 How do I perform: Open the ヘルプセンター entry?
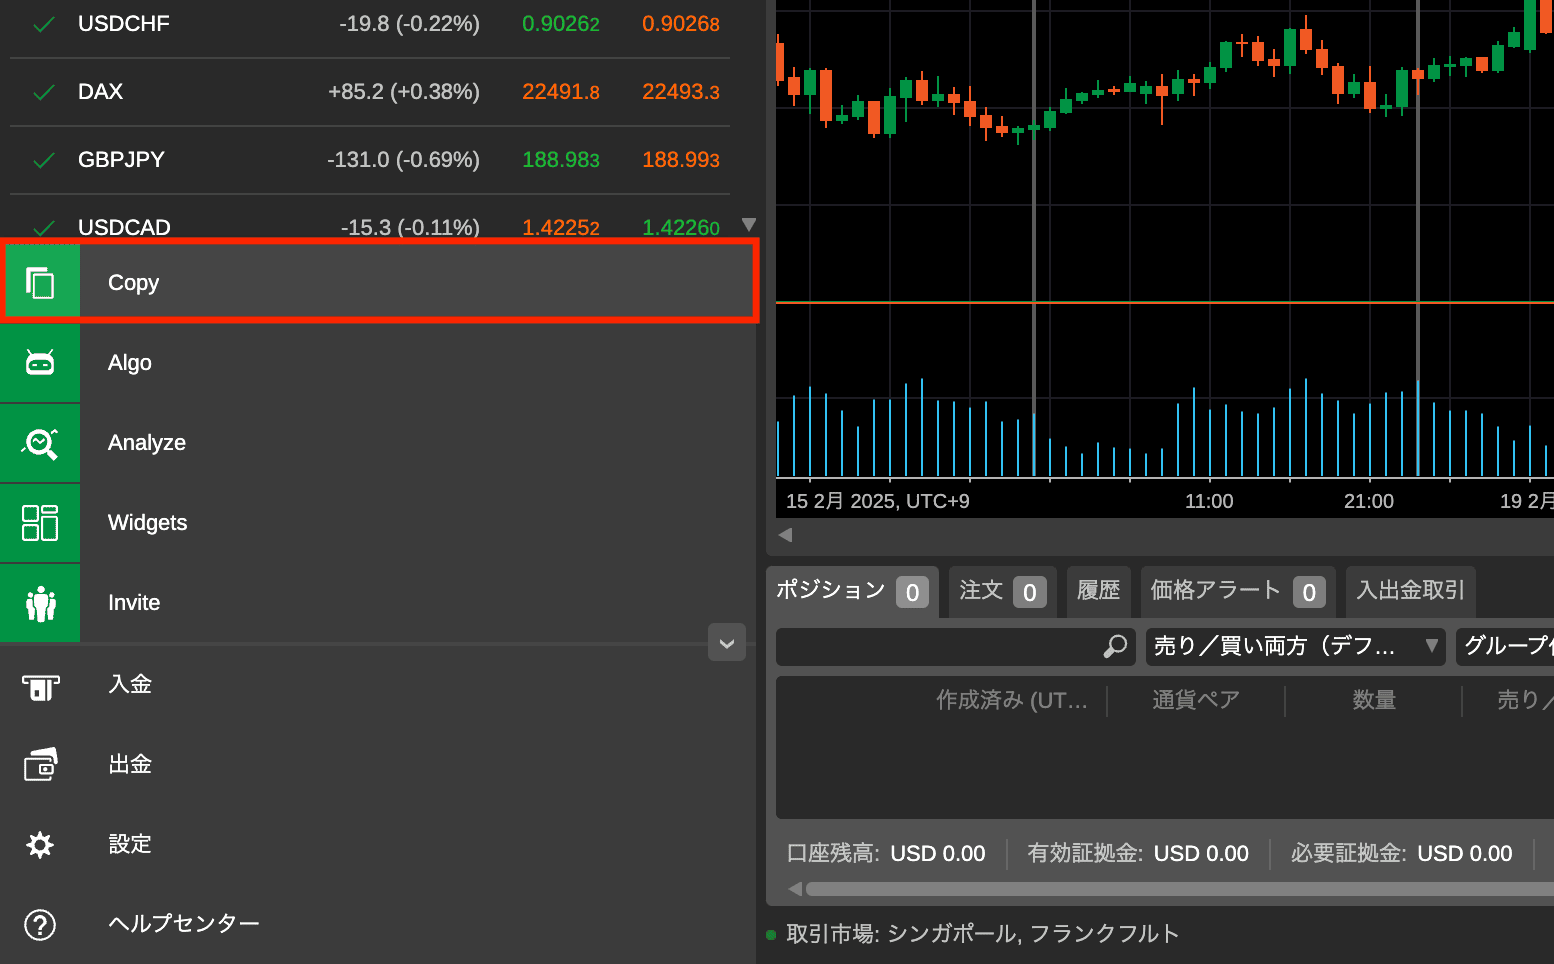pyautogui.click(x=184, y=924)
